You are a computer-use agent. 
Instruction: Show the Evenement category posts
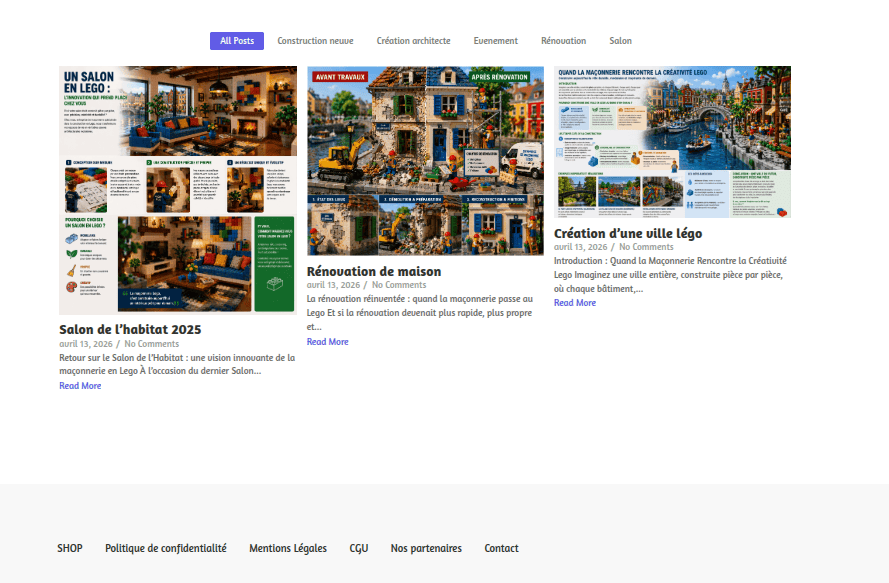(496, 41)
